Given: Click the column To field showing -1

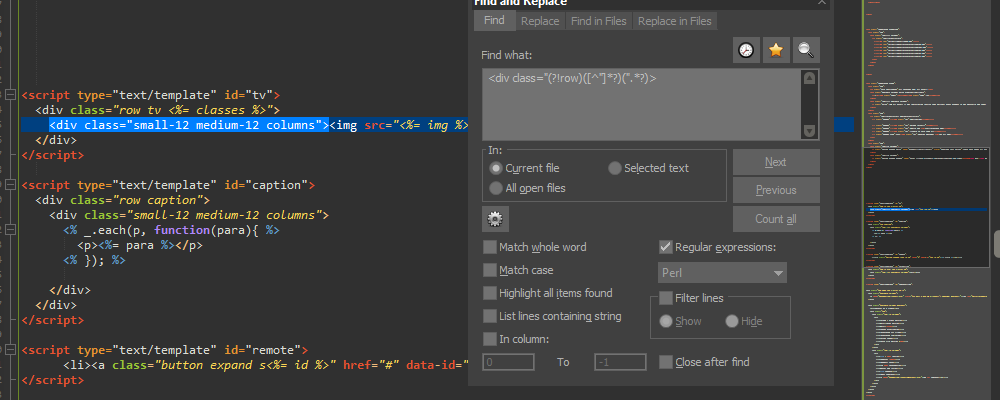Looking at the screenshot, I should [620, 362].
